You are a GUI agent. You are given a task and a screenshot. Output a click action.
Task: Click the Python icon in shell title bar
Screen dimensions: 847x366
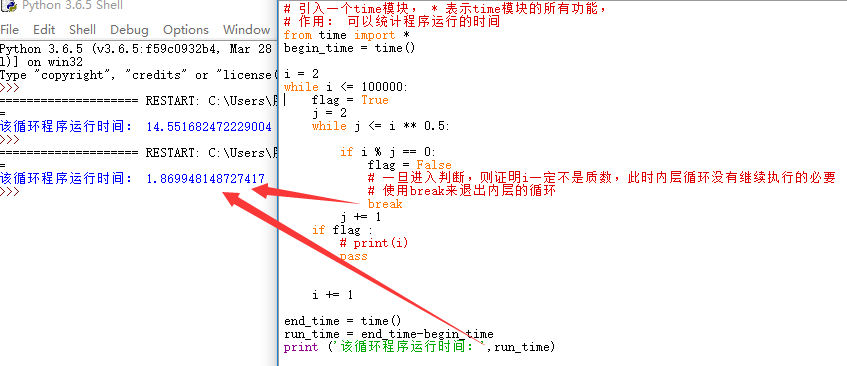(x=8, y=6)
